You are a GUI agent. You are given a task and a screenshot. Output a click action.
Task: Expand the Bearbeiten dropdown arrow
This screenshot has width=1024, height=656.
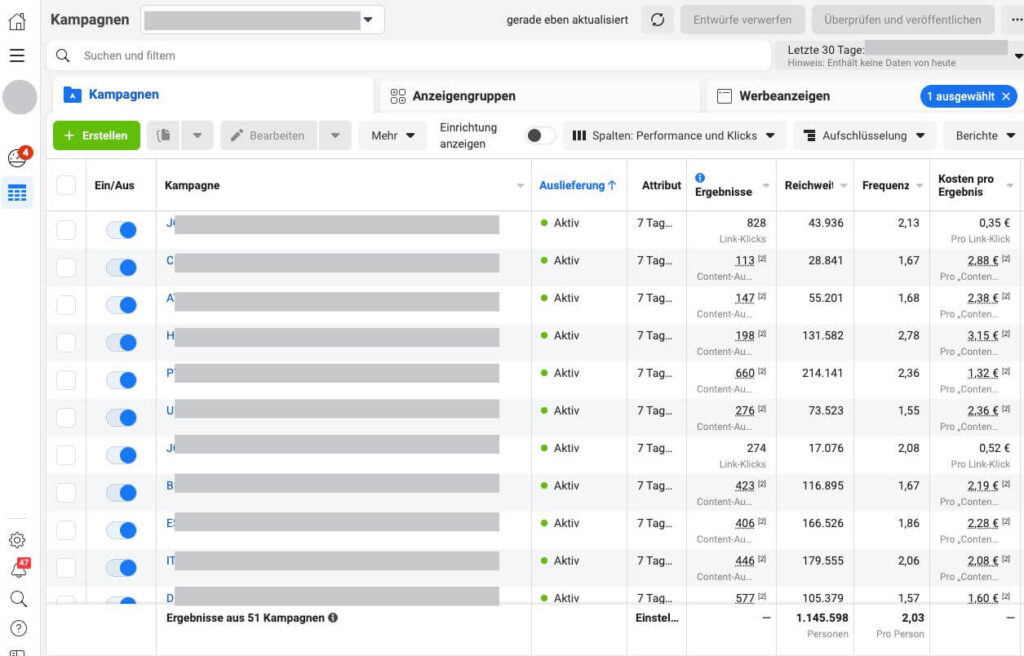click(335, 135)
